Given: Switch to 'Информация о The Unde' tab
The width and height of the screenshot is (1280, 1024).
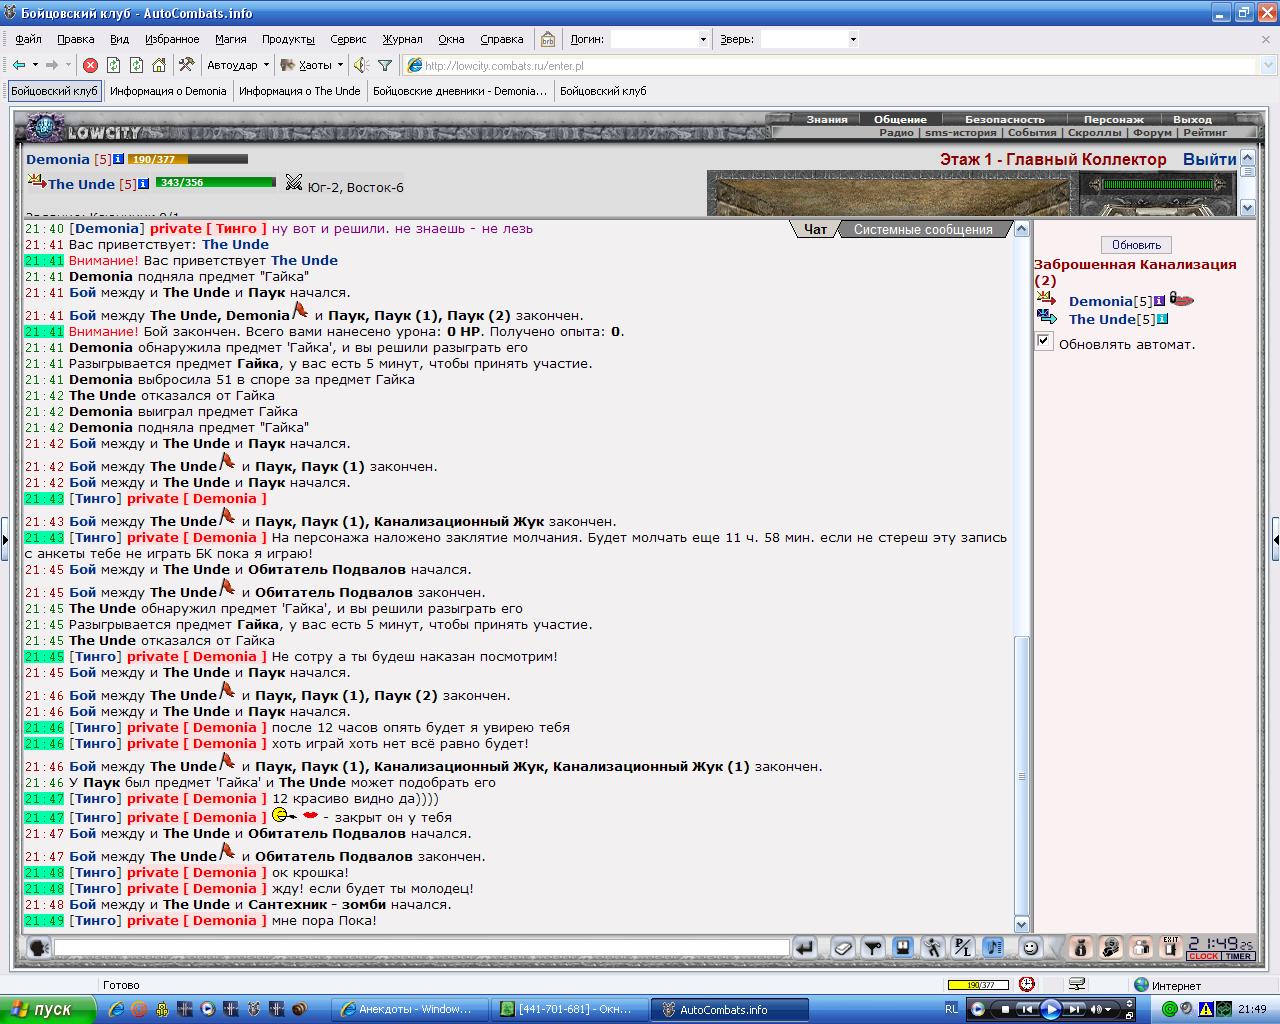Looking at the screenshot, I should tap(299, 91).
